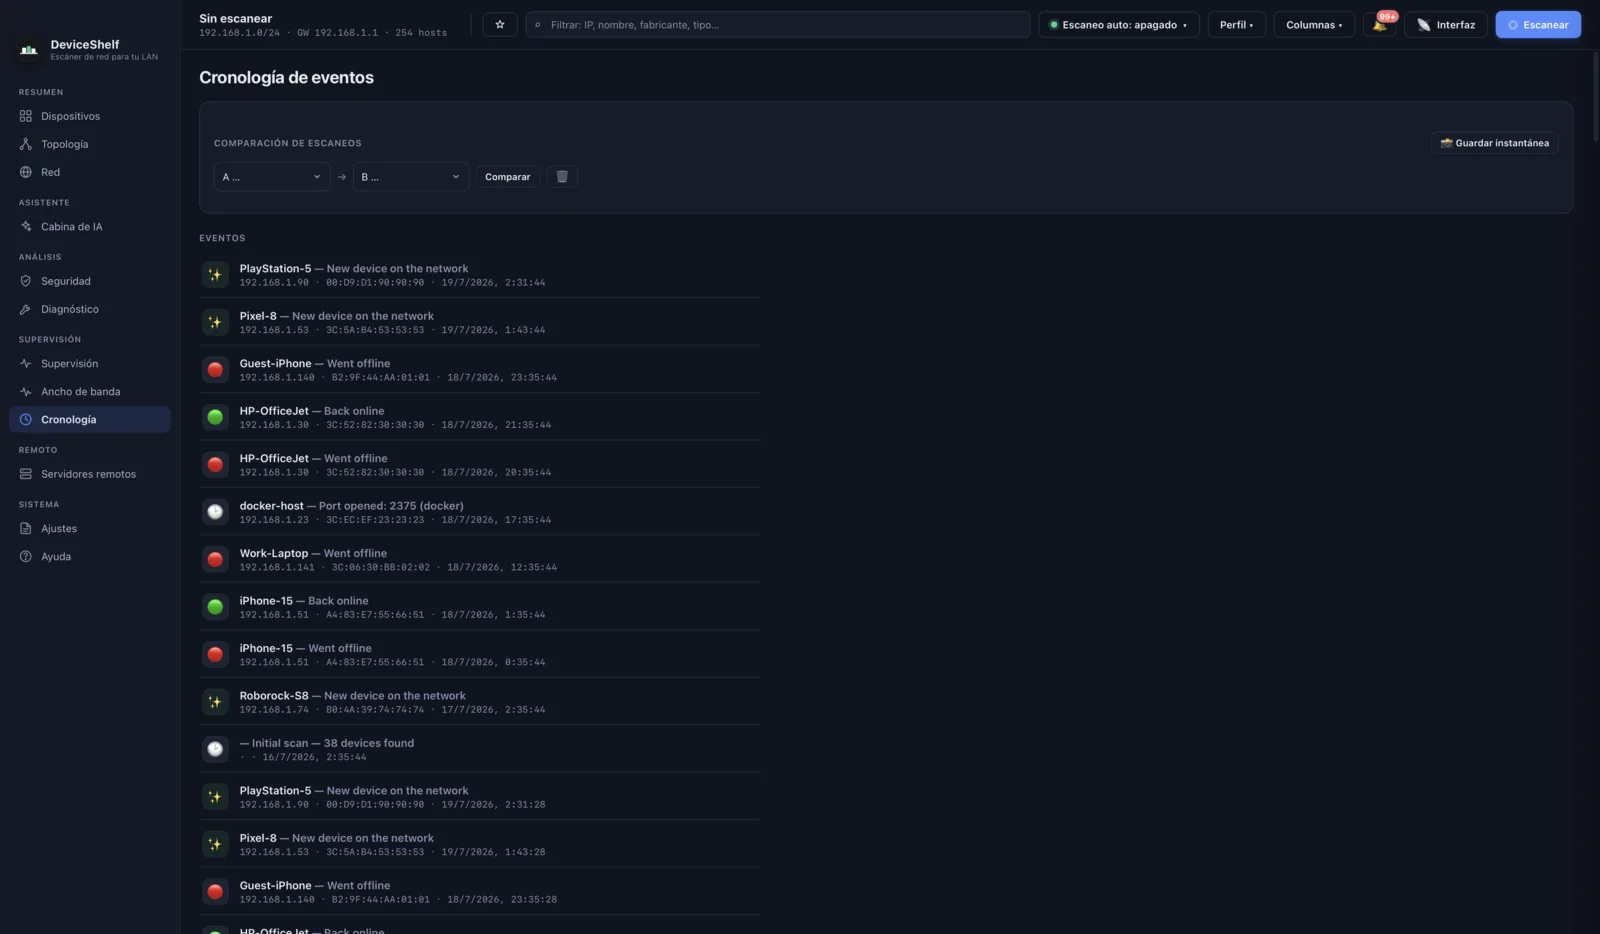Open Ayuda from sidebar
Viewport: 1600px width, 934px height.
click(x=90, y=556)
